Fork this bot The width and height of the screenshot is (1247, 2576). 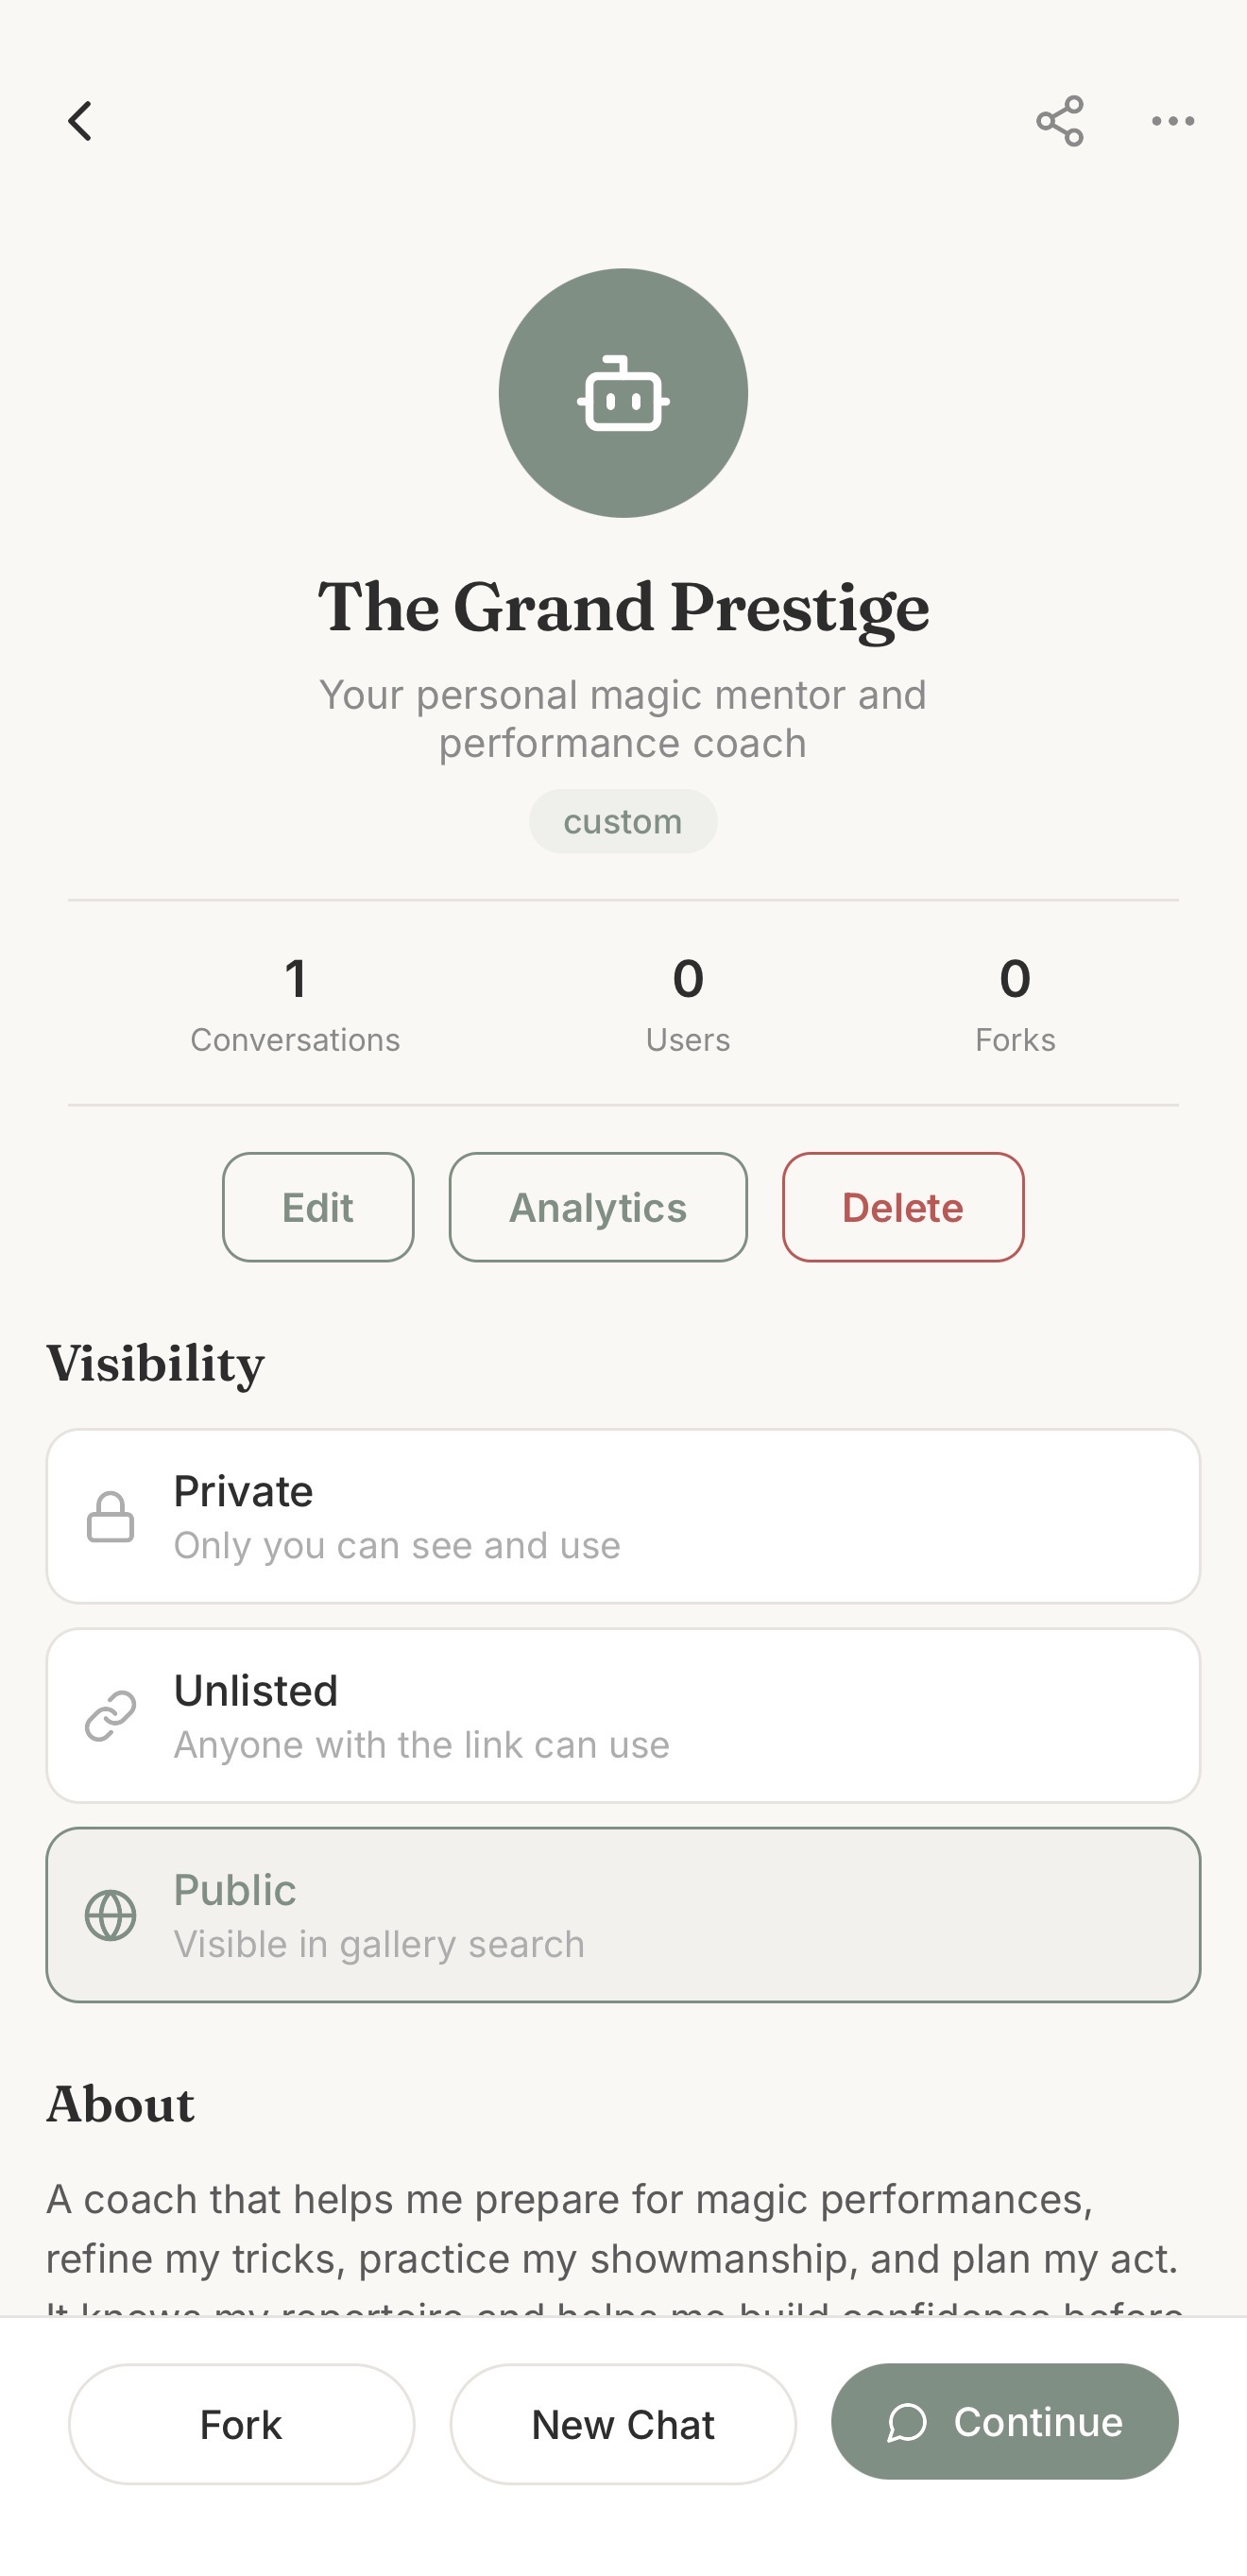tap(241, 2424)
